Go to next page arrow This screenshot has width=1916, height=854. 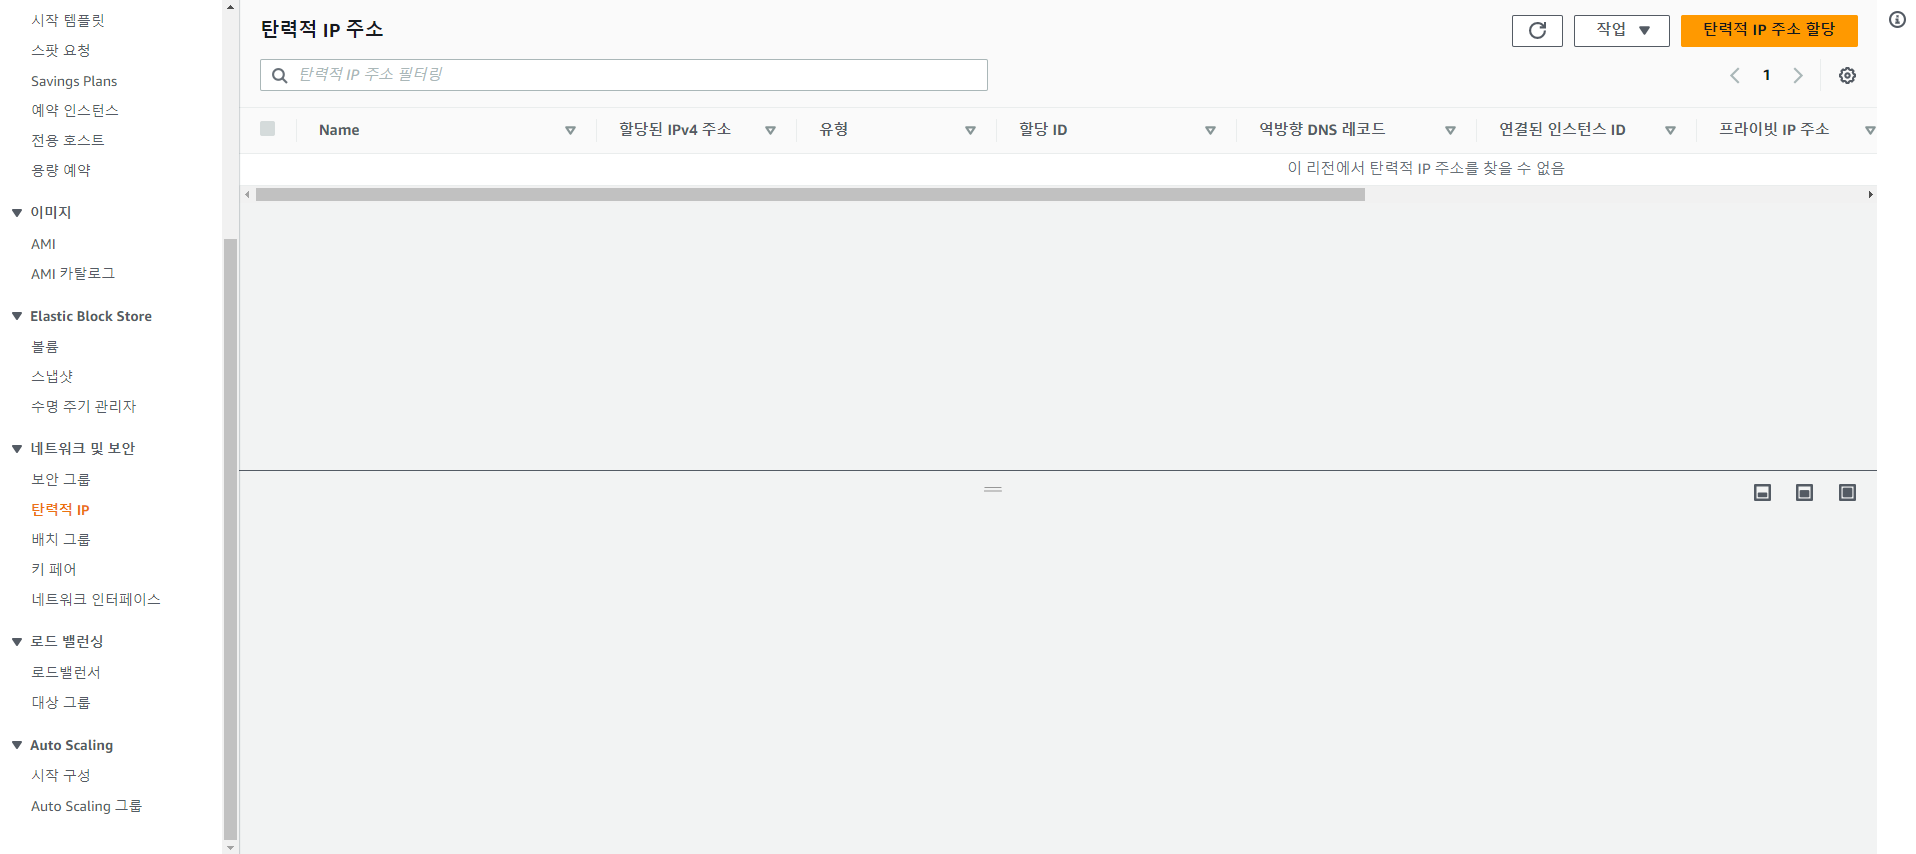[1798, 75]
